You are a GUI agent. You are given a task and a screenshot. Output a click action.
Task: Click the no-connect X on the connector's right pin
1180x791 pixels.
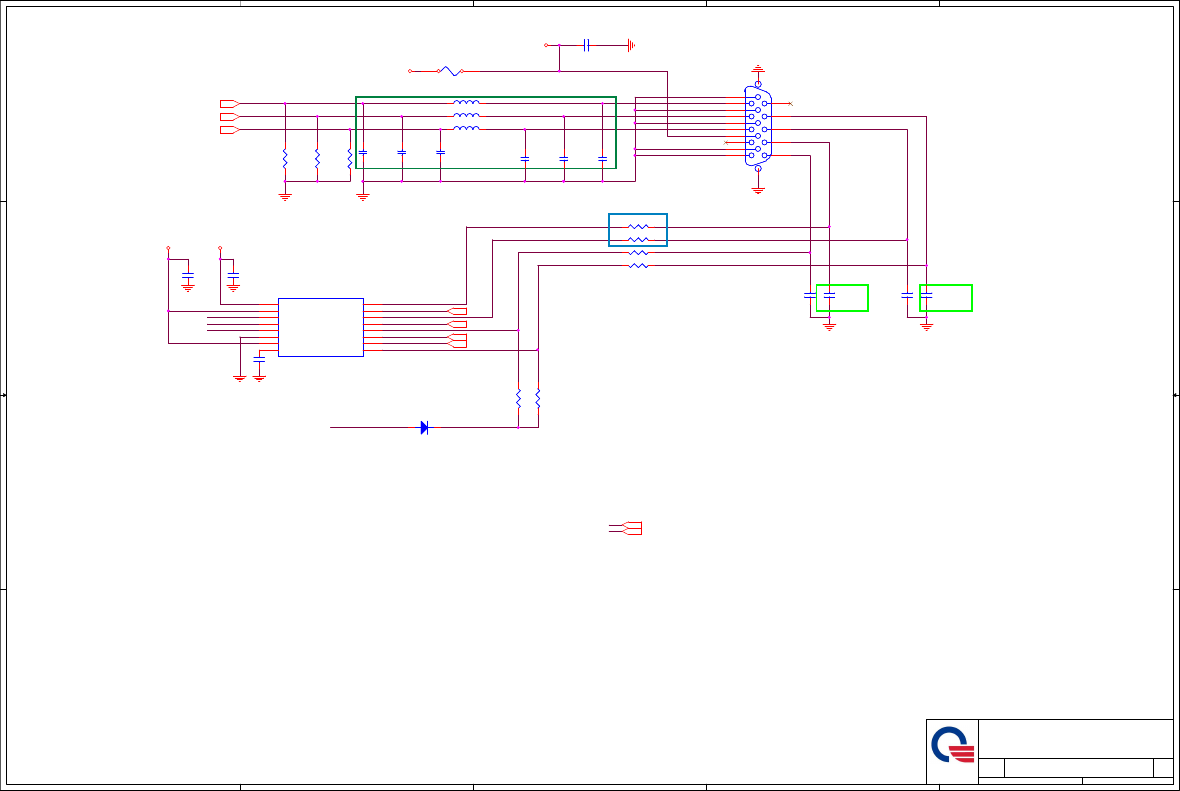790,104
